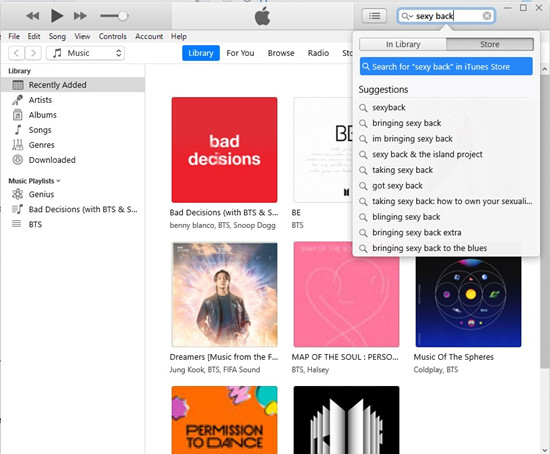Open the bad decisions red album cover
The image size is (550, 454).
tap(224, 150)
